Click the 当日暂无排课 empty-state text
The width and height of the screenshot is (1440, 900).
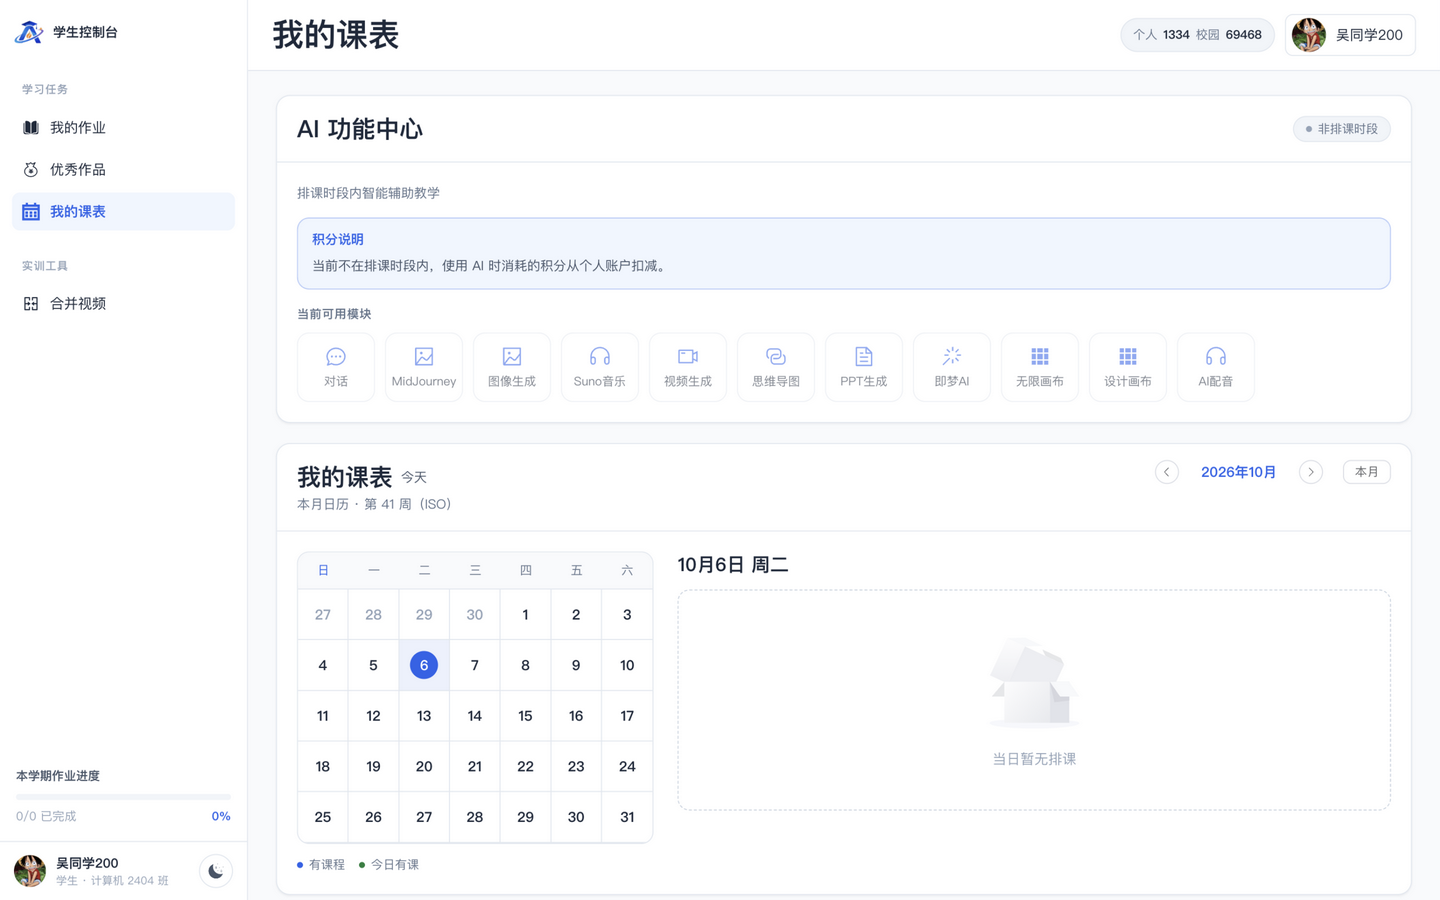point(1034,759)
